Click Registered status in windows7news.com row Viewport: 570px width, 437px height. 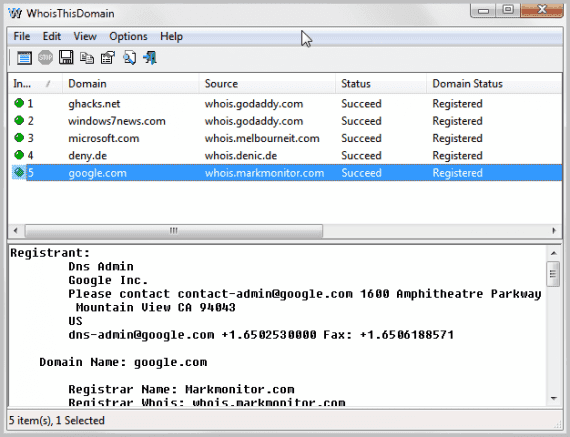click(457, 121)
